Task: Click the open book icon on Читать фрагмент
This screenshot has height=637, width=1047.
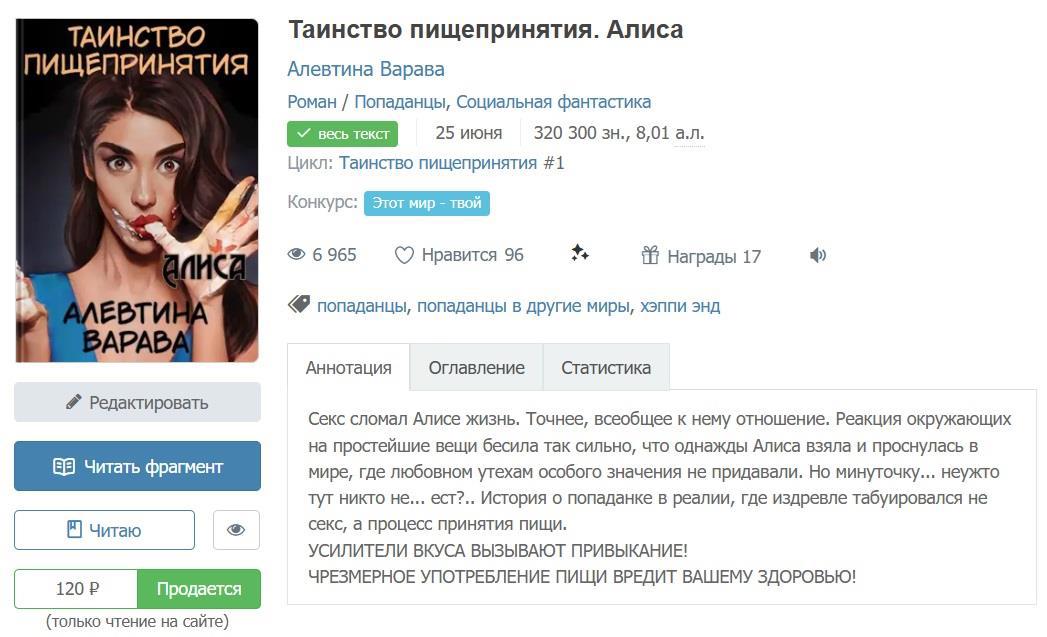Action: [63, 466]
